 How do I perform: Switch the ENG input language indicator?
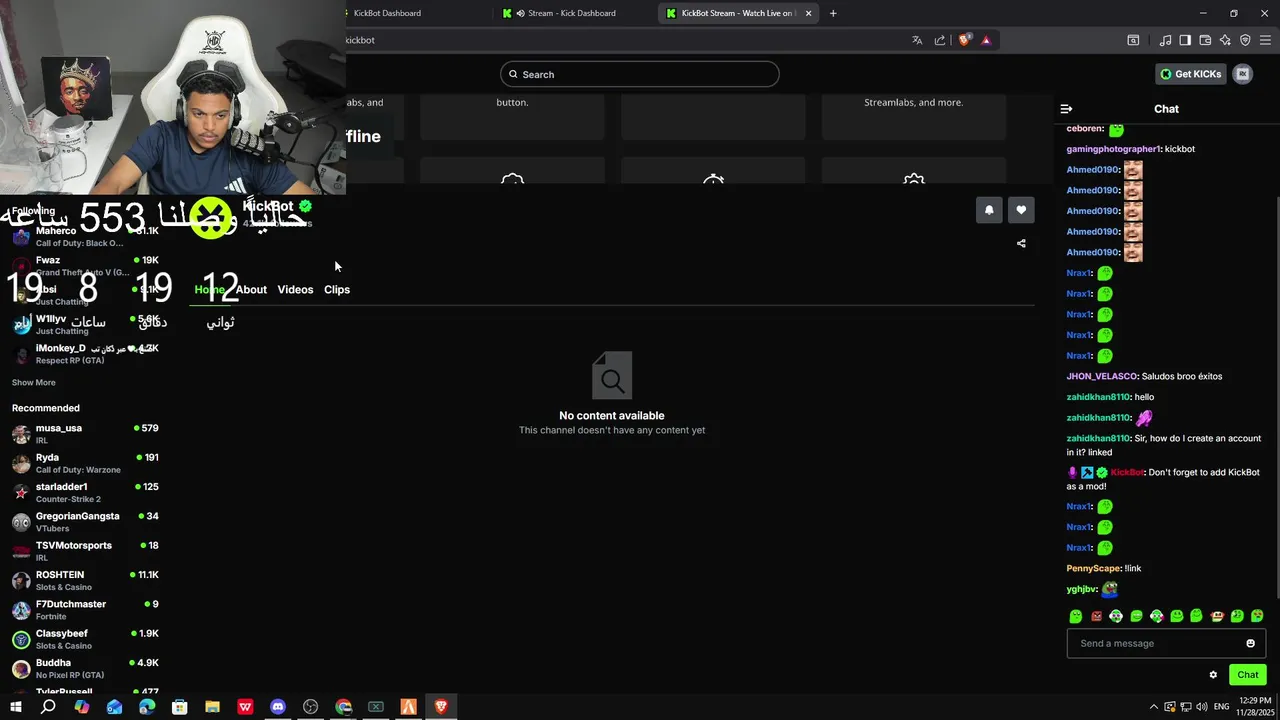[1221, 707]
